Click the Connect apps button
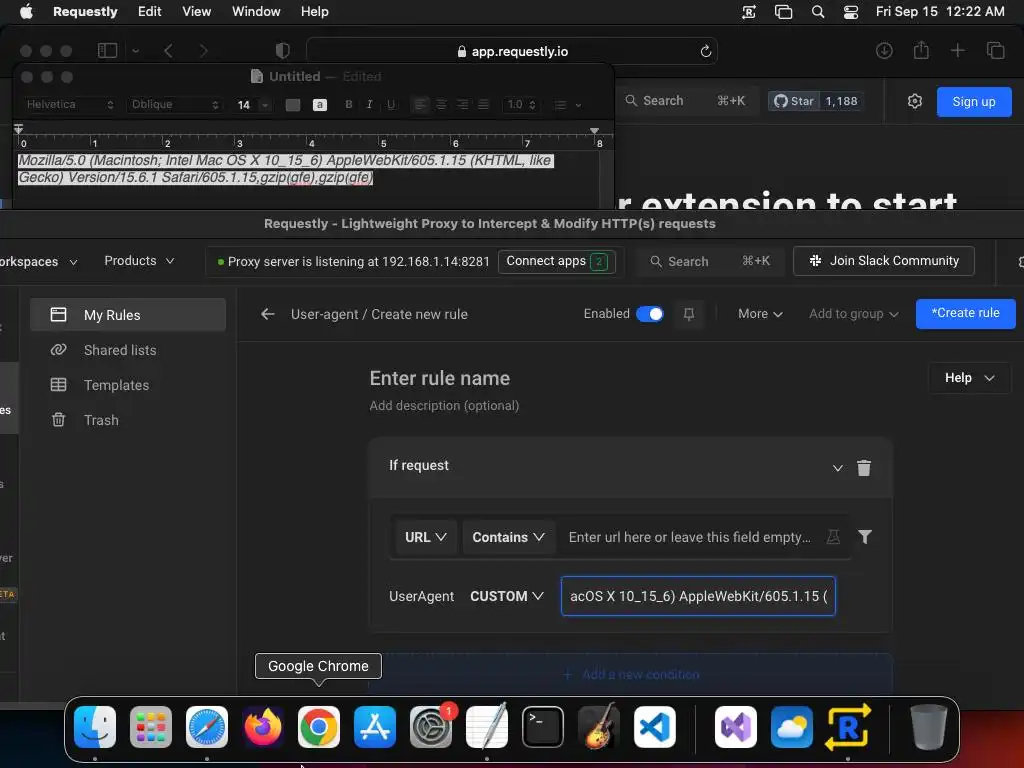 click(557, 261)
